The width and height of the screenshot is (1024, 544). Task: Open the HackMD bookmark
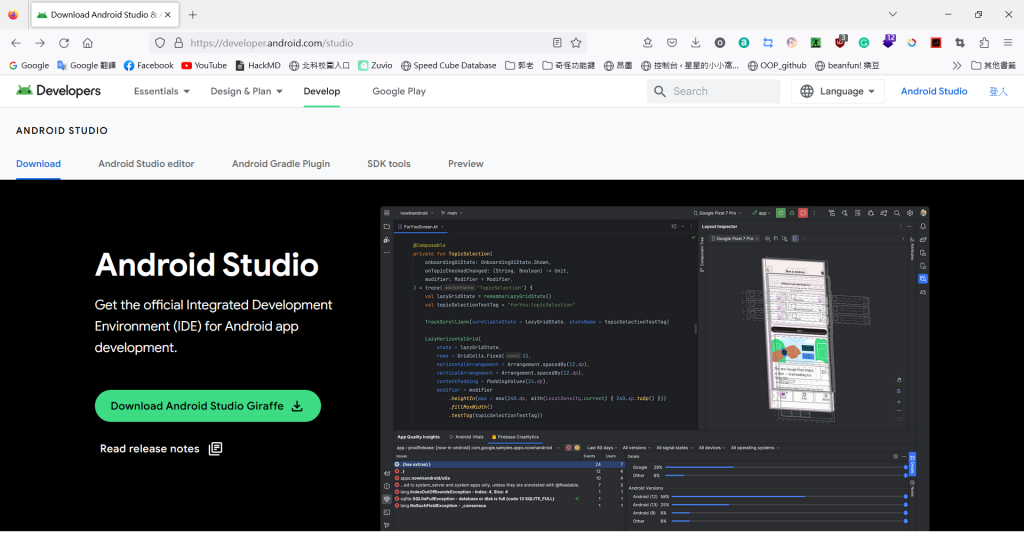[x=257, y=65]
